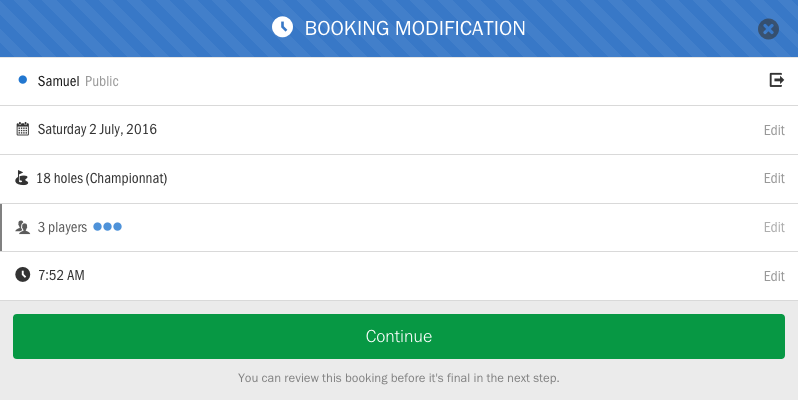This screenshot has width=798, height=400.
Task: Edit the number of players
Action: click(774, 227)
